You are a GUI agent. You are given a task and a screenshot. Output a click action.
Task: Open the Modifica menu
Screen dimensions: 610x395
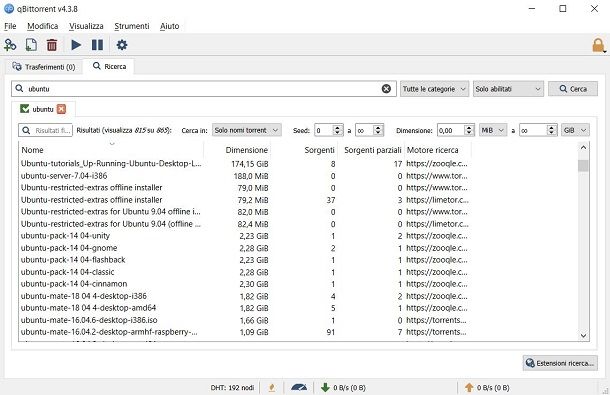tap(43, 26)
